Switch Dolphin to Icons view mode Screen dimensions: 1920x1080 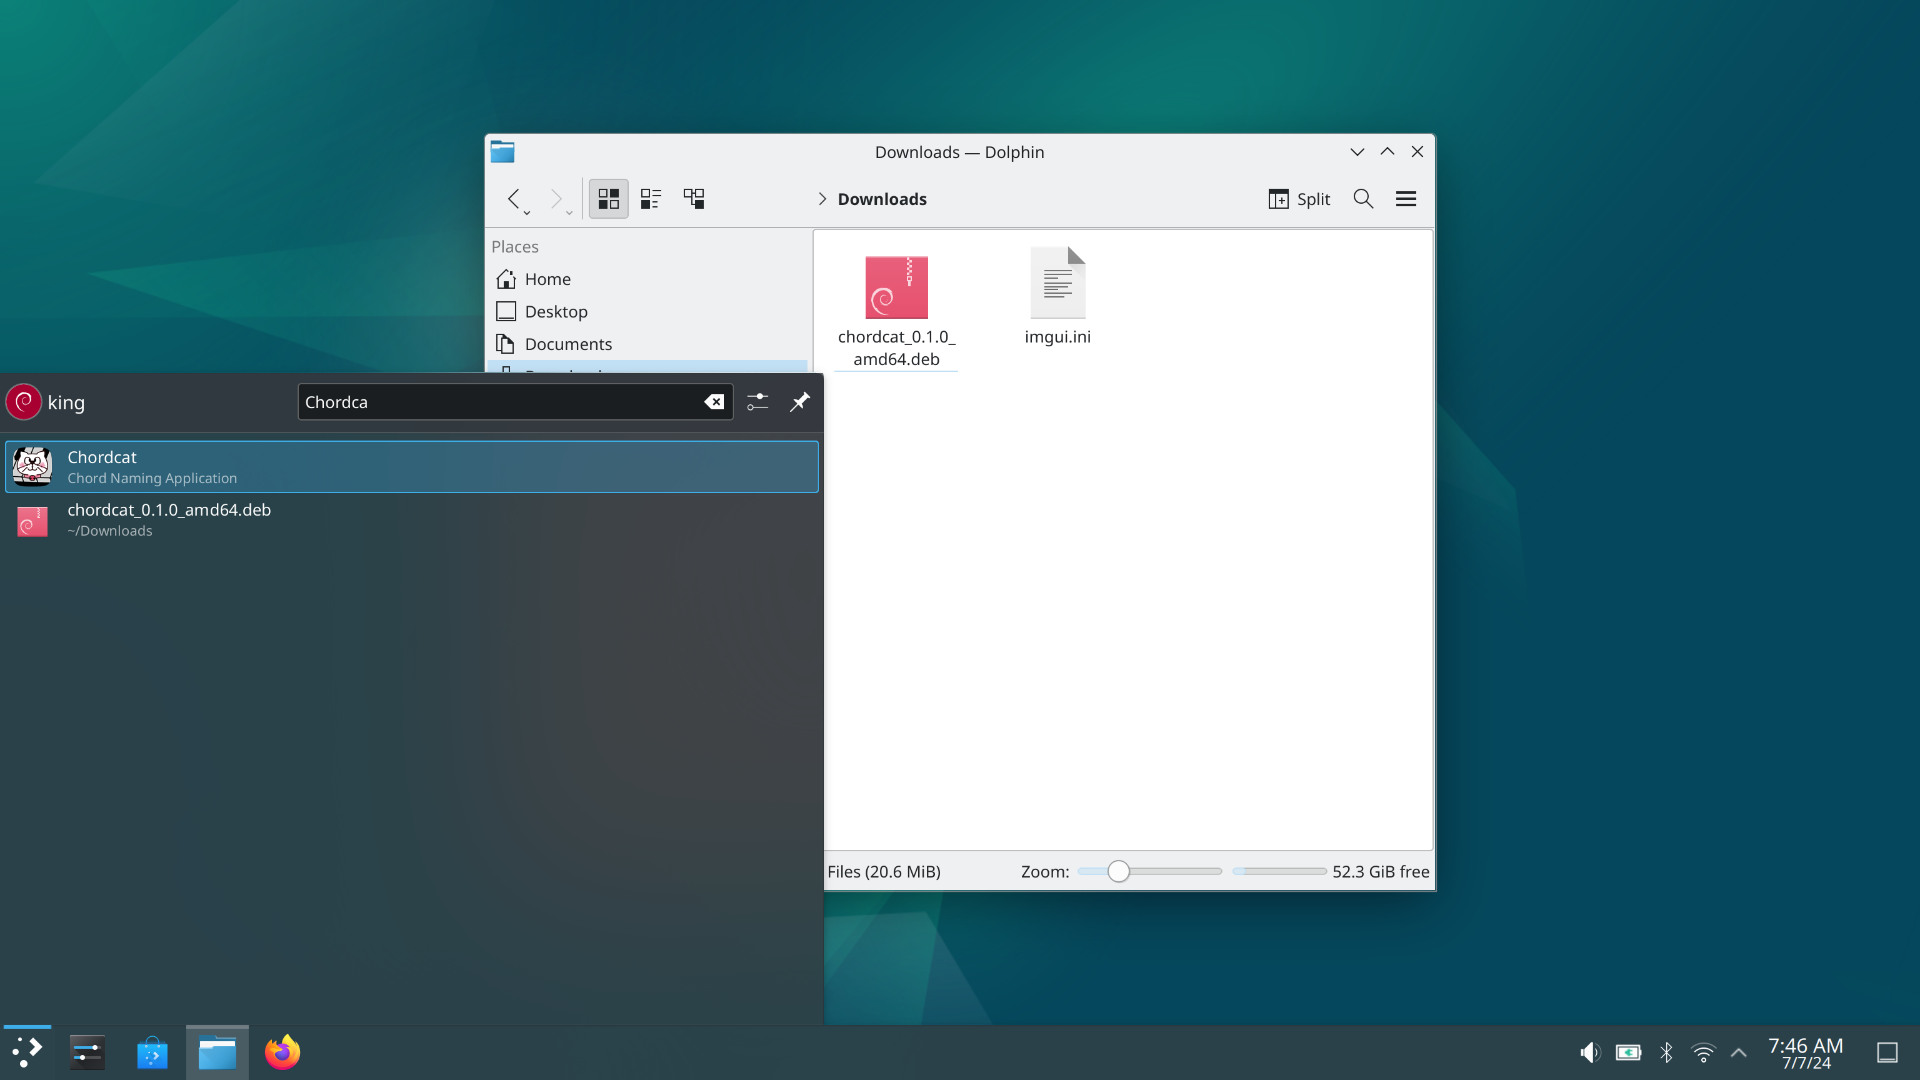(x=608, y=199)
